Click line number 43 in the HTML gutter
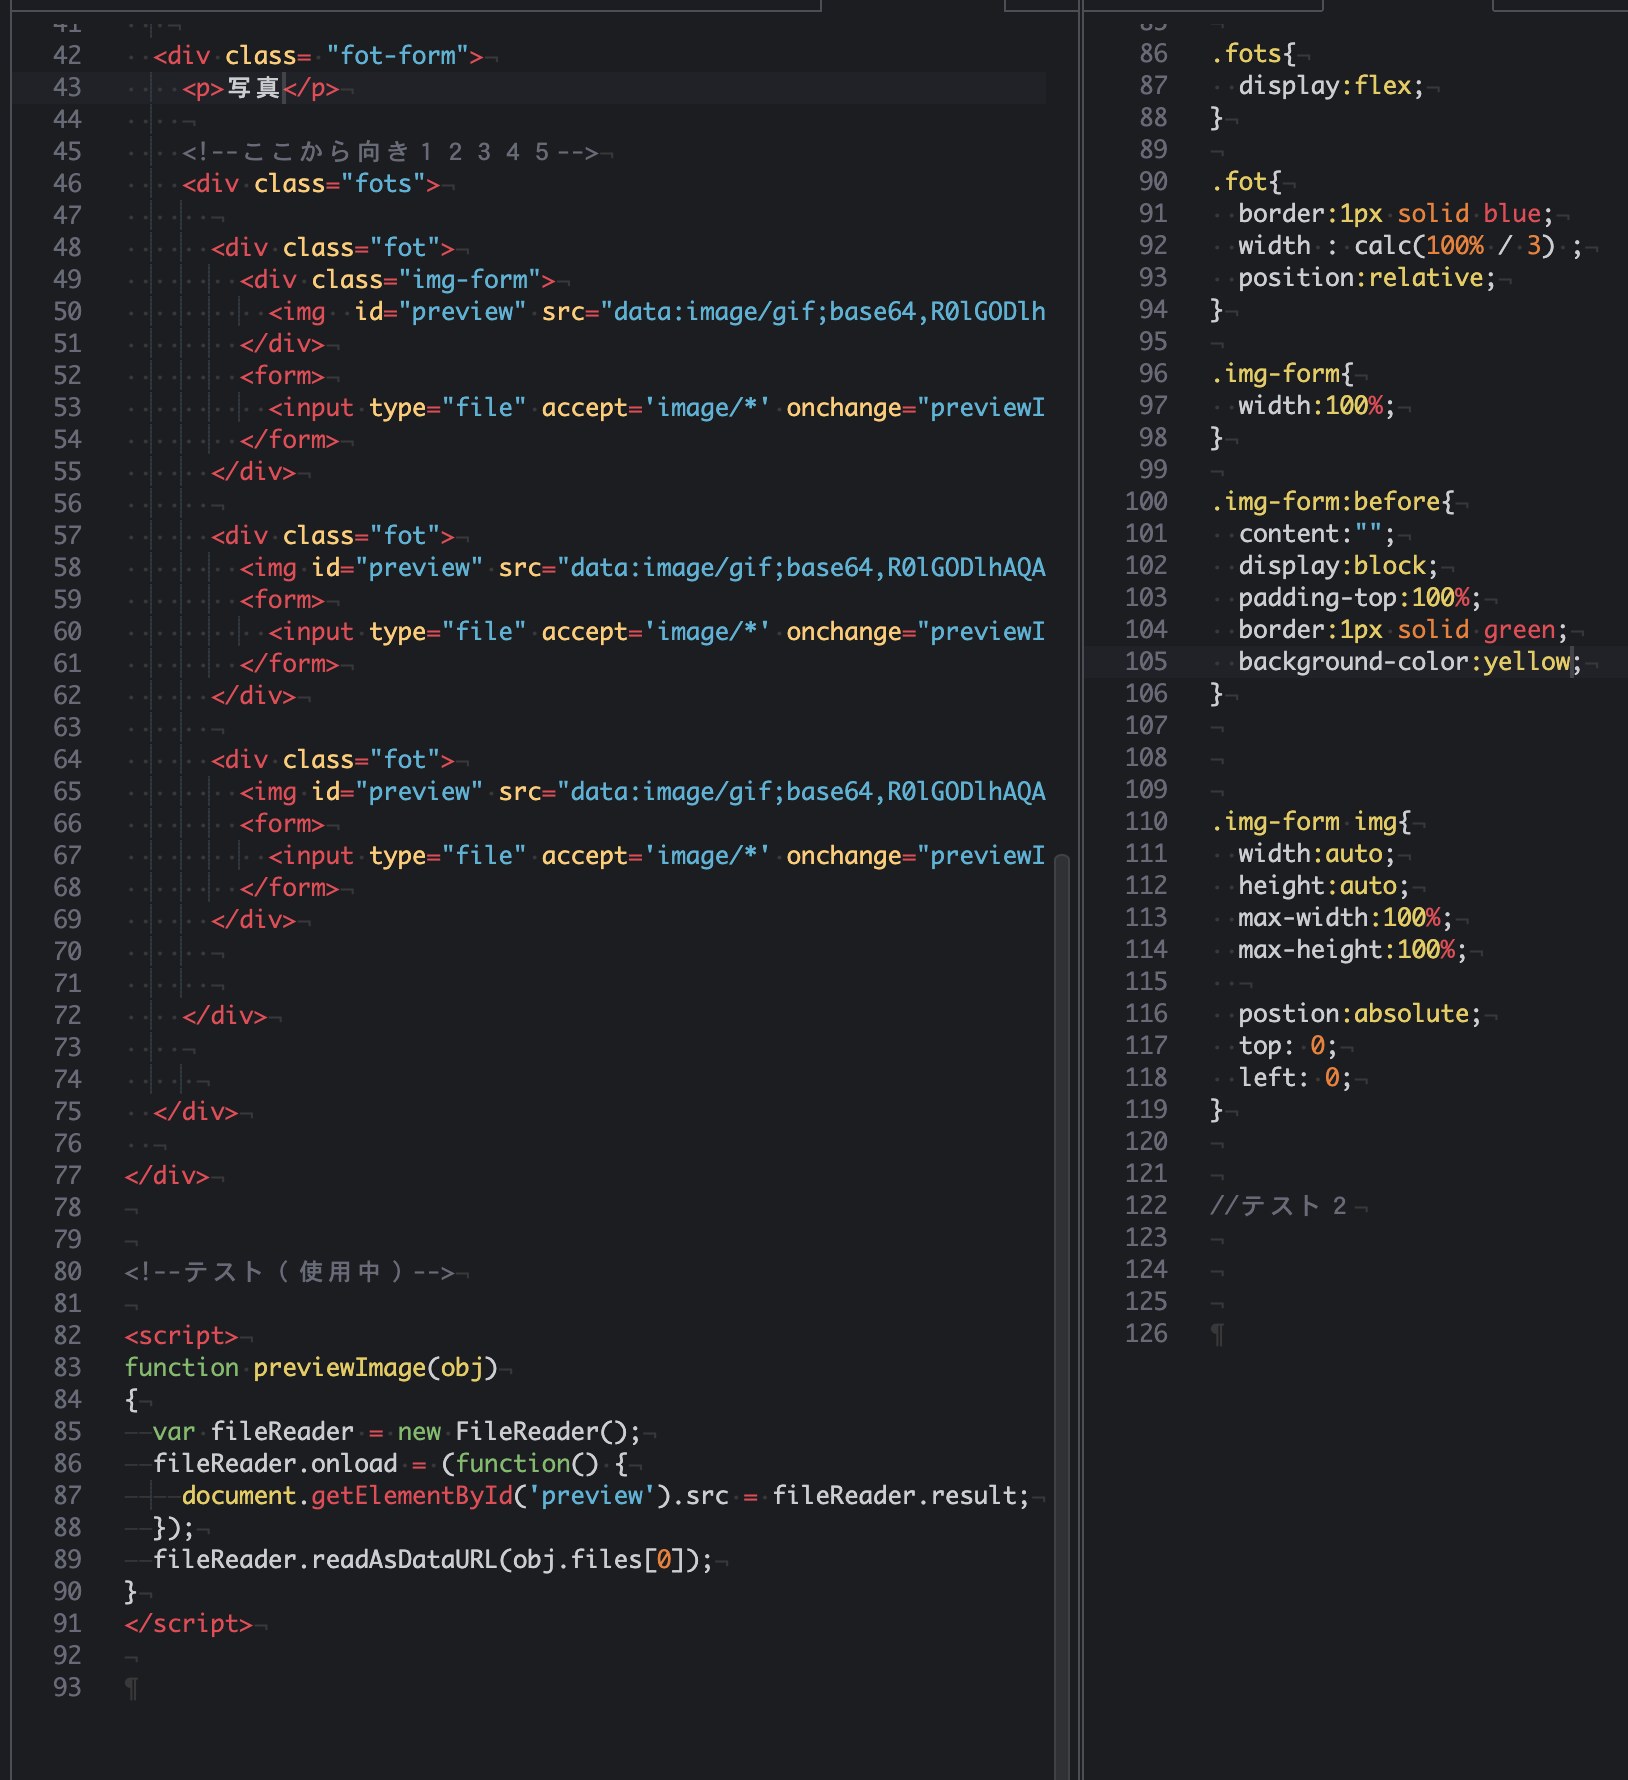 [x=67, y=88]
